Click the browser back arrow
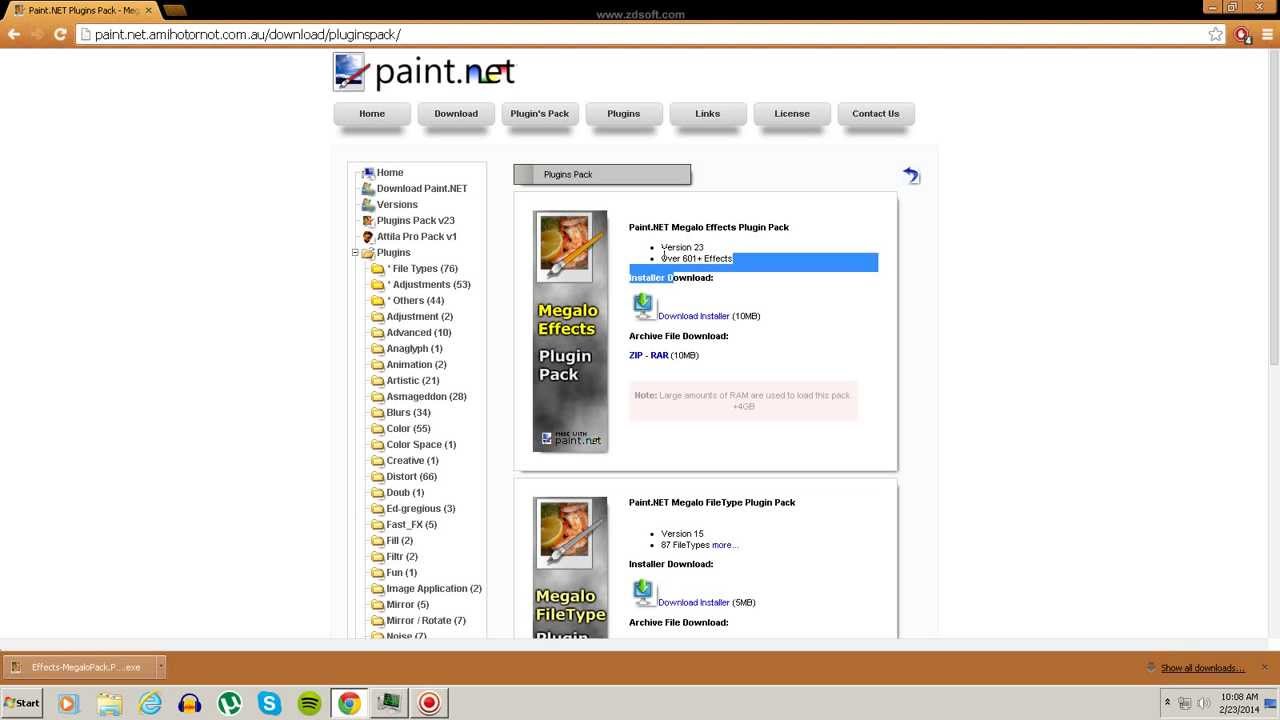This screenshot has height=720, width=1280. [x=14, y=34]
